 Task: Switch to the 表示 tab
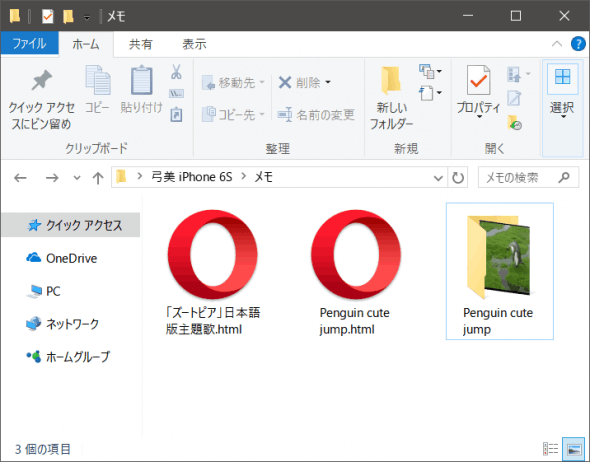point(194,44)
